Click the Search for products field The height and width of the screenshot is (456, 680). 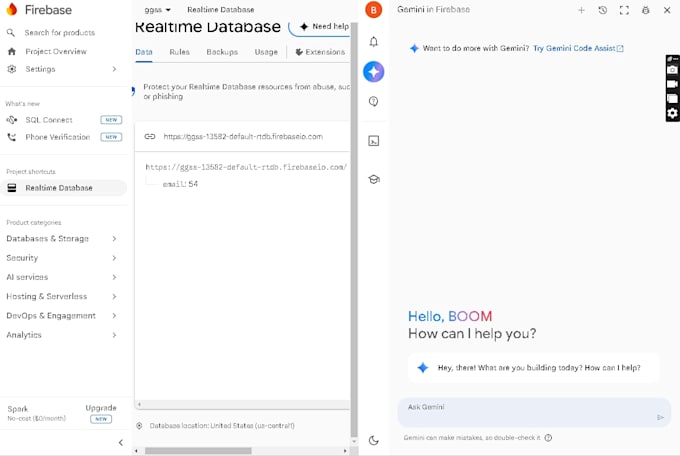(x=59, y=33)
